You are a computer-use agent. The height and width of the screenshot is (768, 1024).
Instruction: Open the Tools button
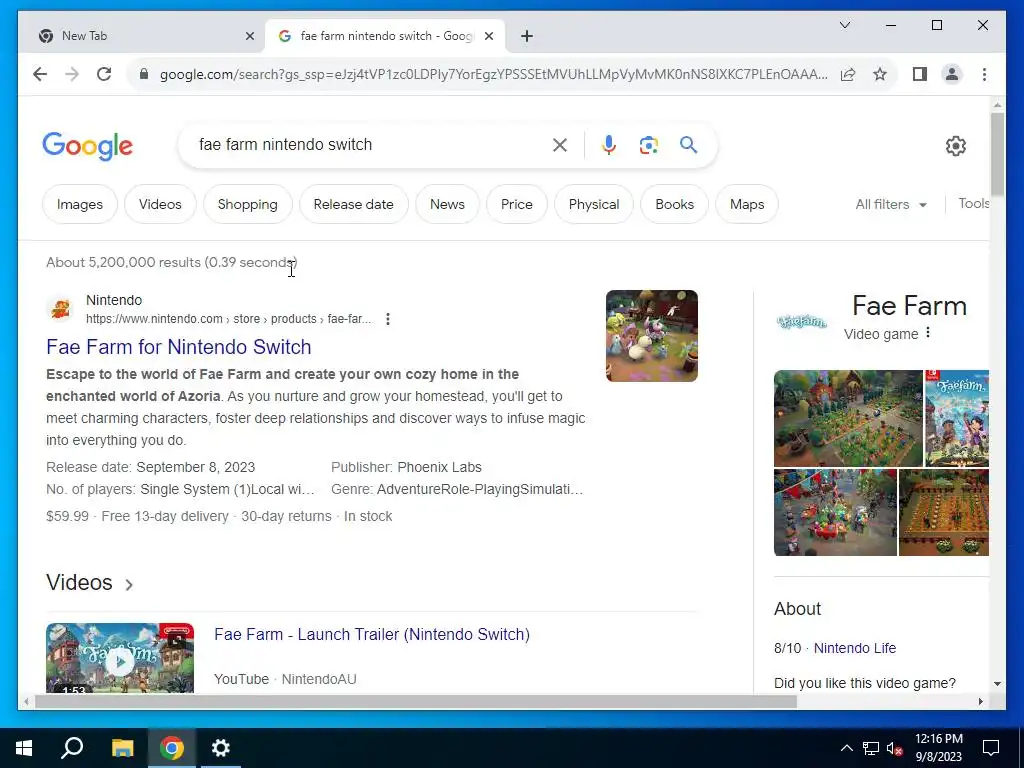coord(973,204)
